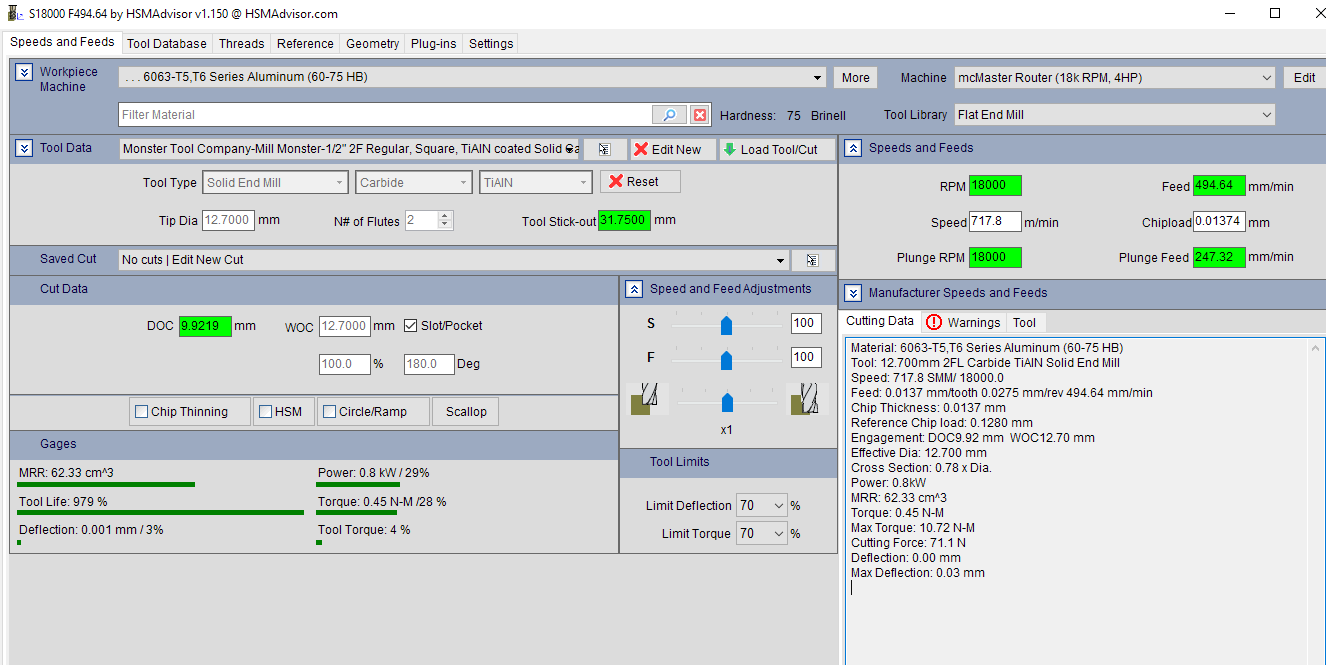The height and width of the screenshot is (665, 1326).
Task: Open the Warnings tab
Action: coord(963,322)
